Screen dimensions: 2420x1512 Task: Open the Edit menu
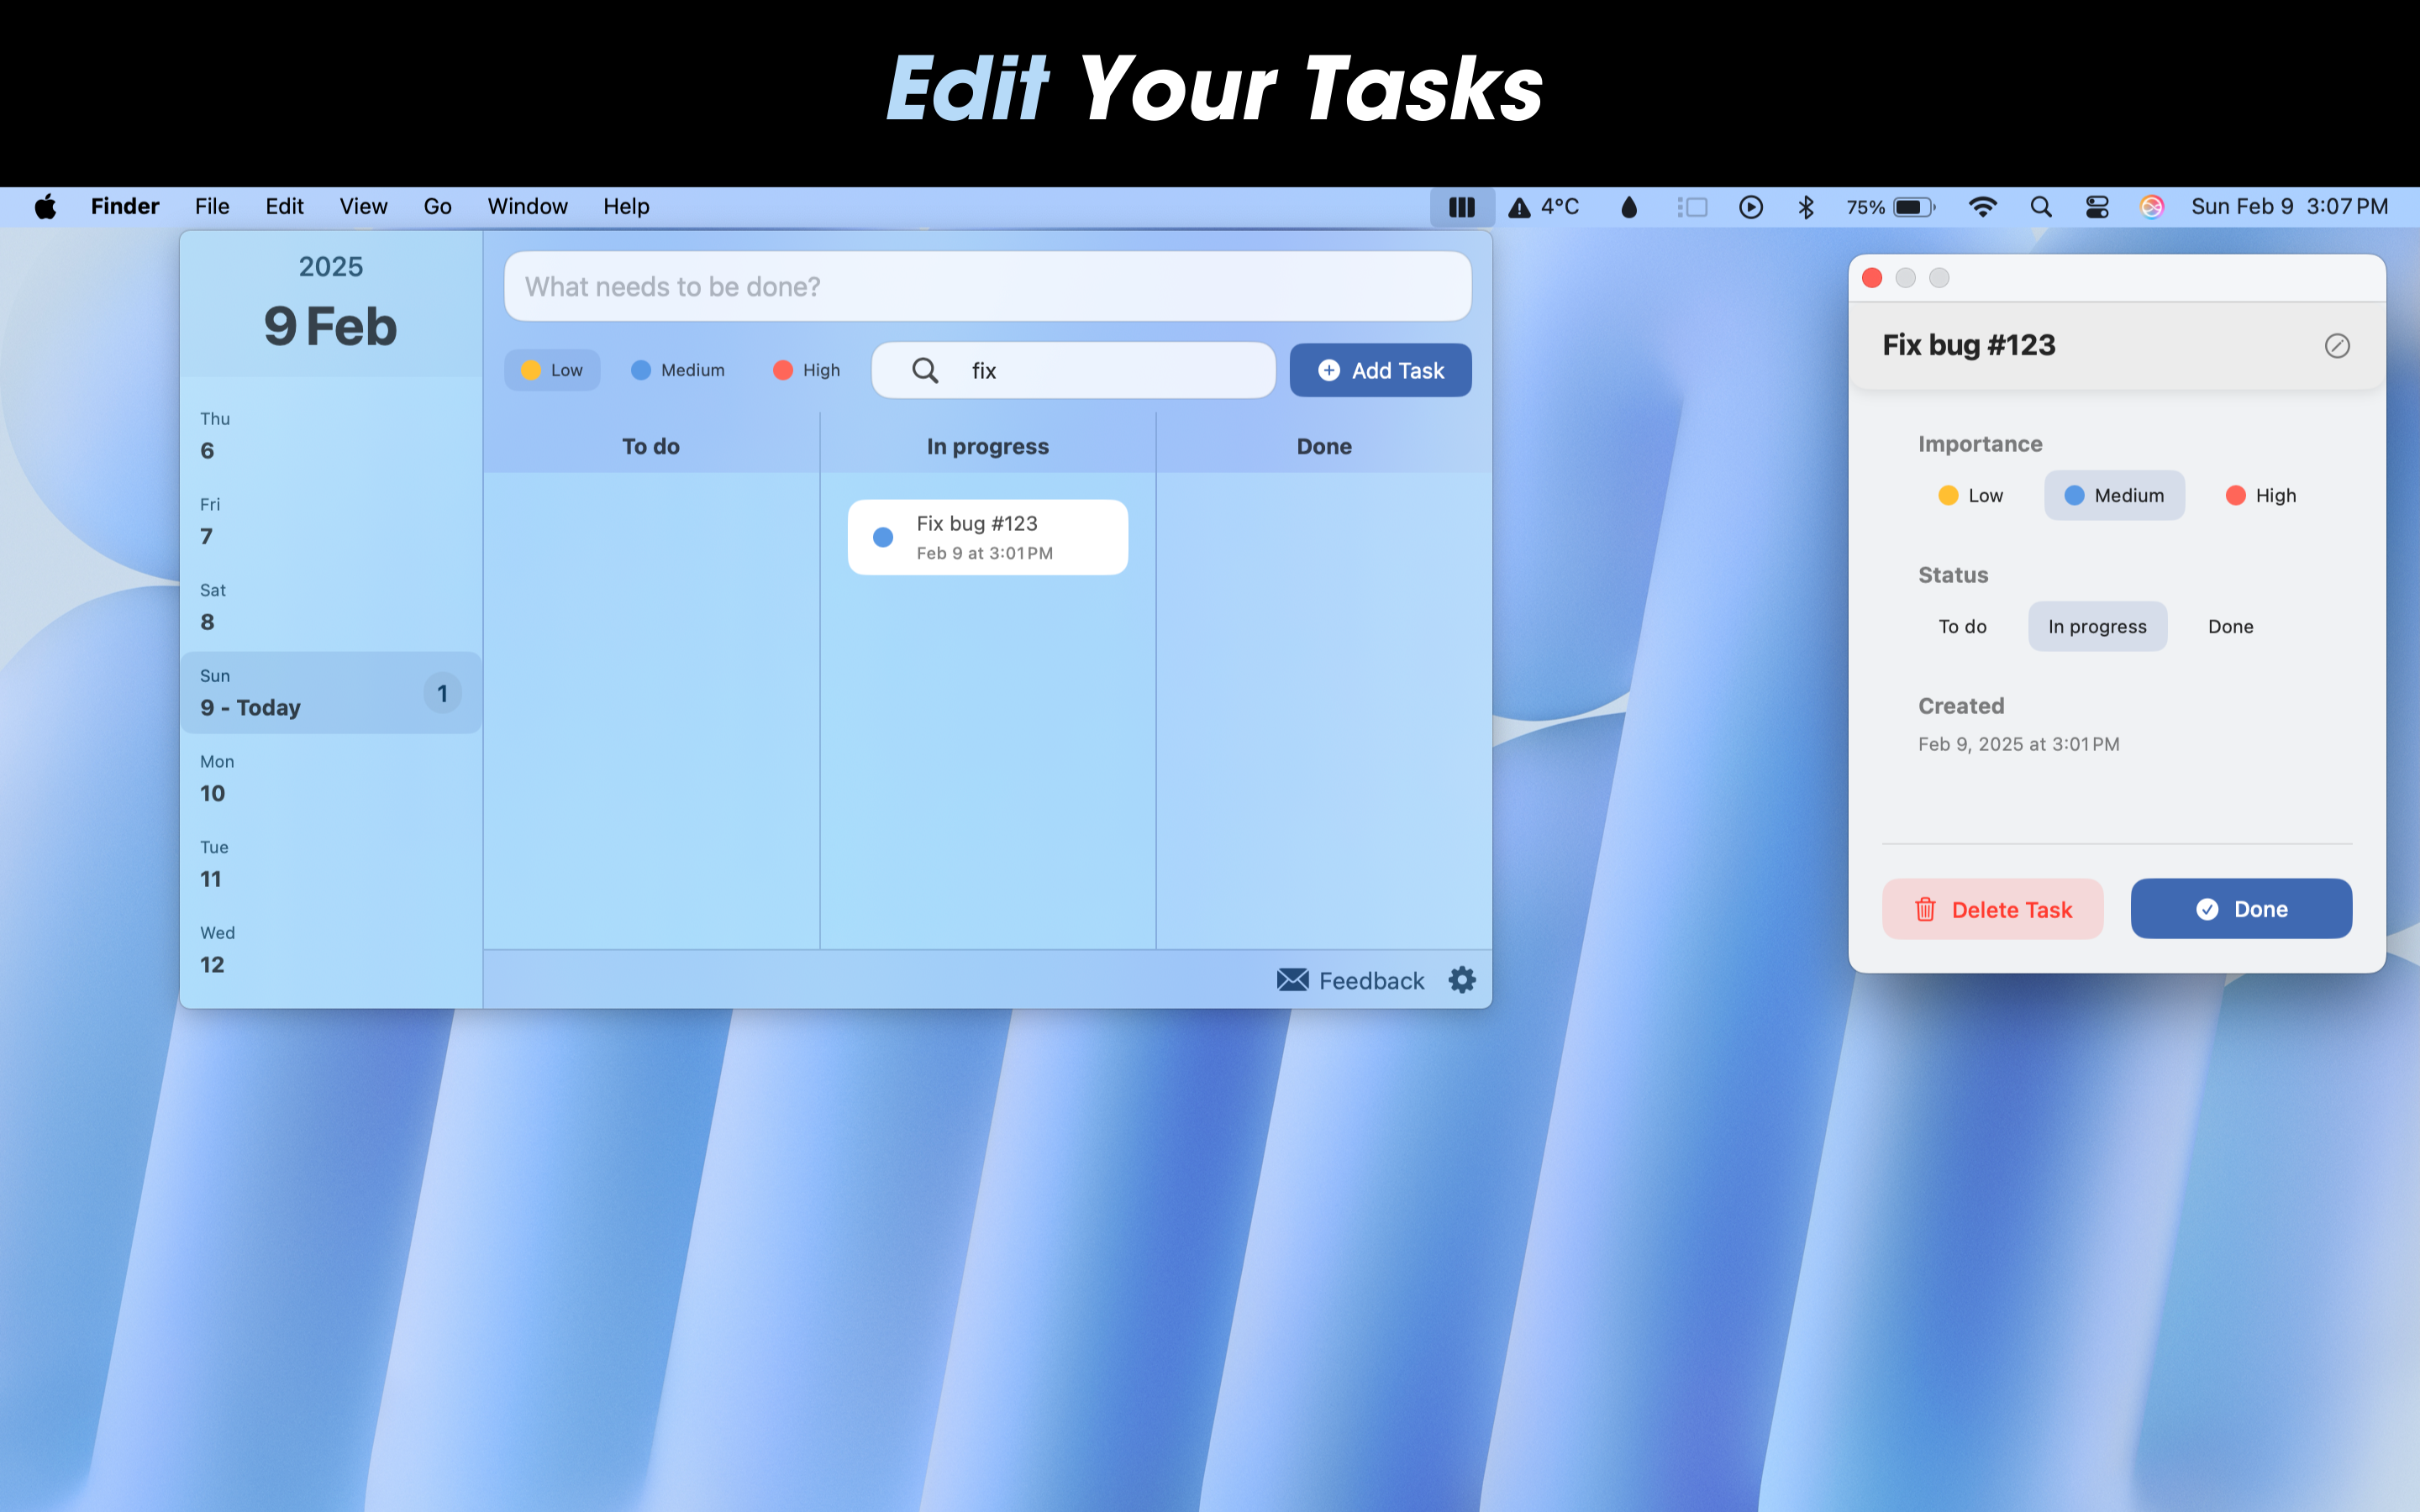(284, 207)
